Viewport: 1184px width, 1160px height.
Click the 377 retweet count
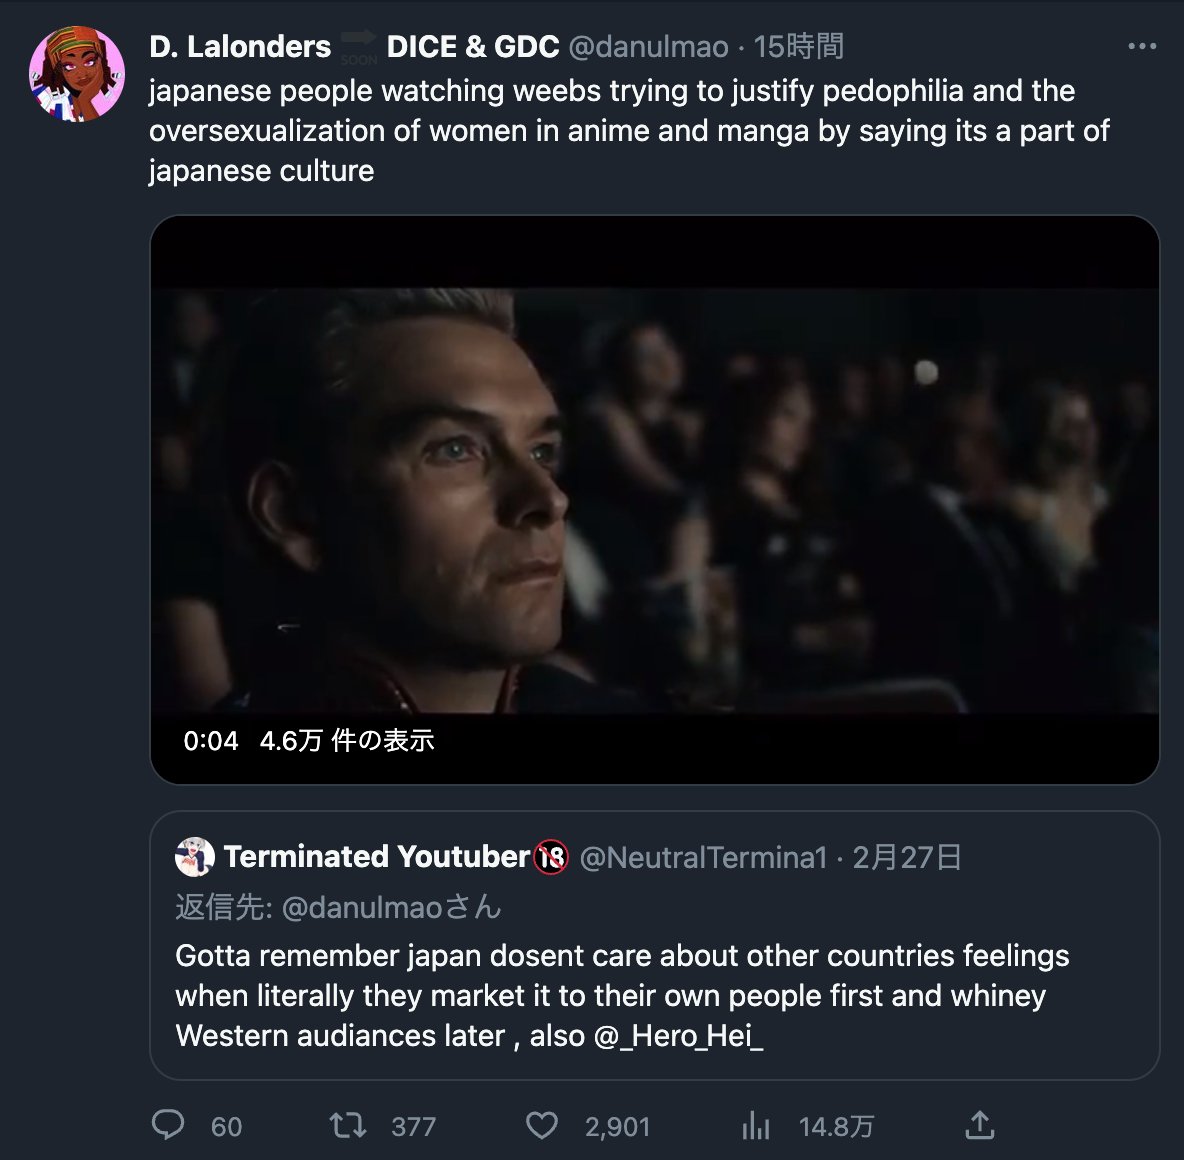point(413,1127)
